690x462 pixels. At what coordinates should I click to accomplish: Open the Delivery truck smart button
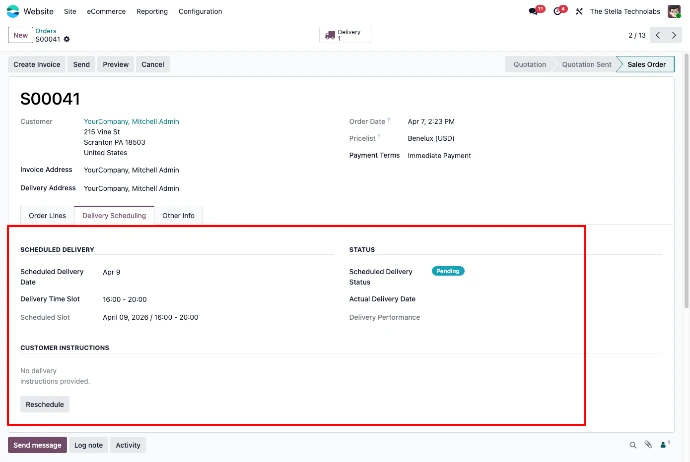tap(344, 35)
